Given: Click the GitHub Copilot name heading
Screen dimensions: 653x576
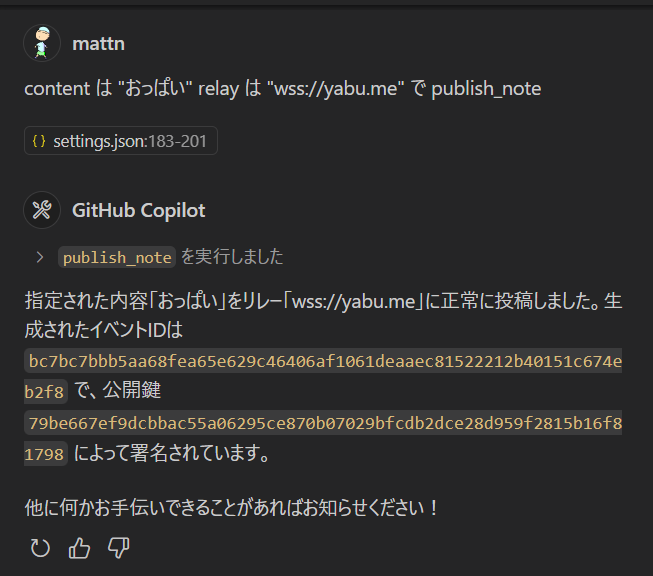Looking at the screenshot, I should click(139, 210).
